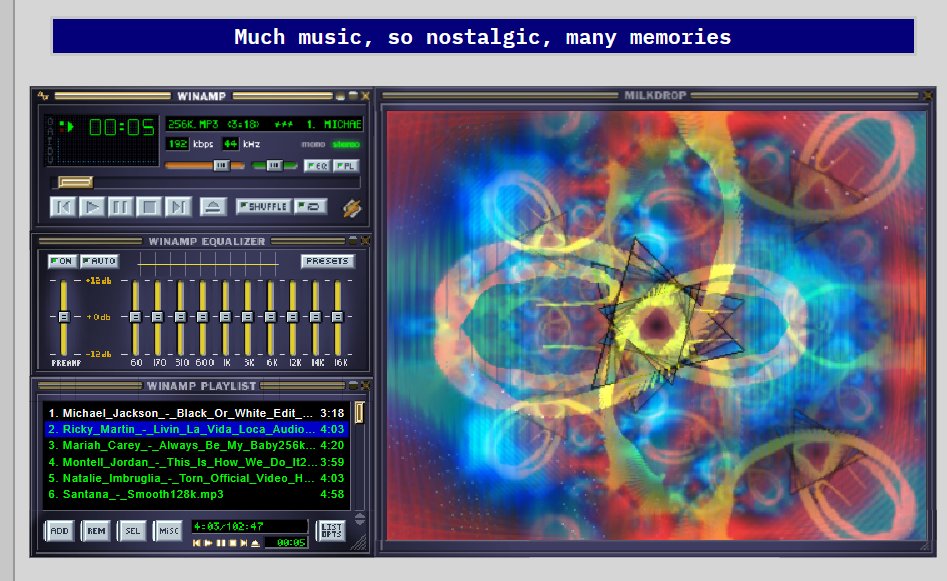Click the main window time display 00:05

click(121, 127)
